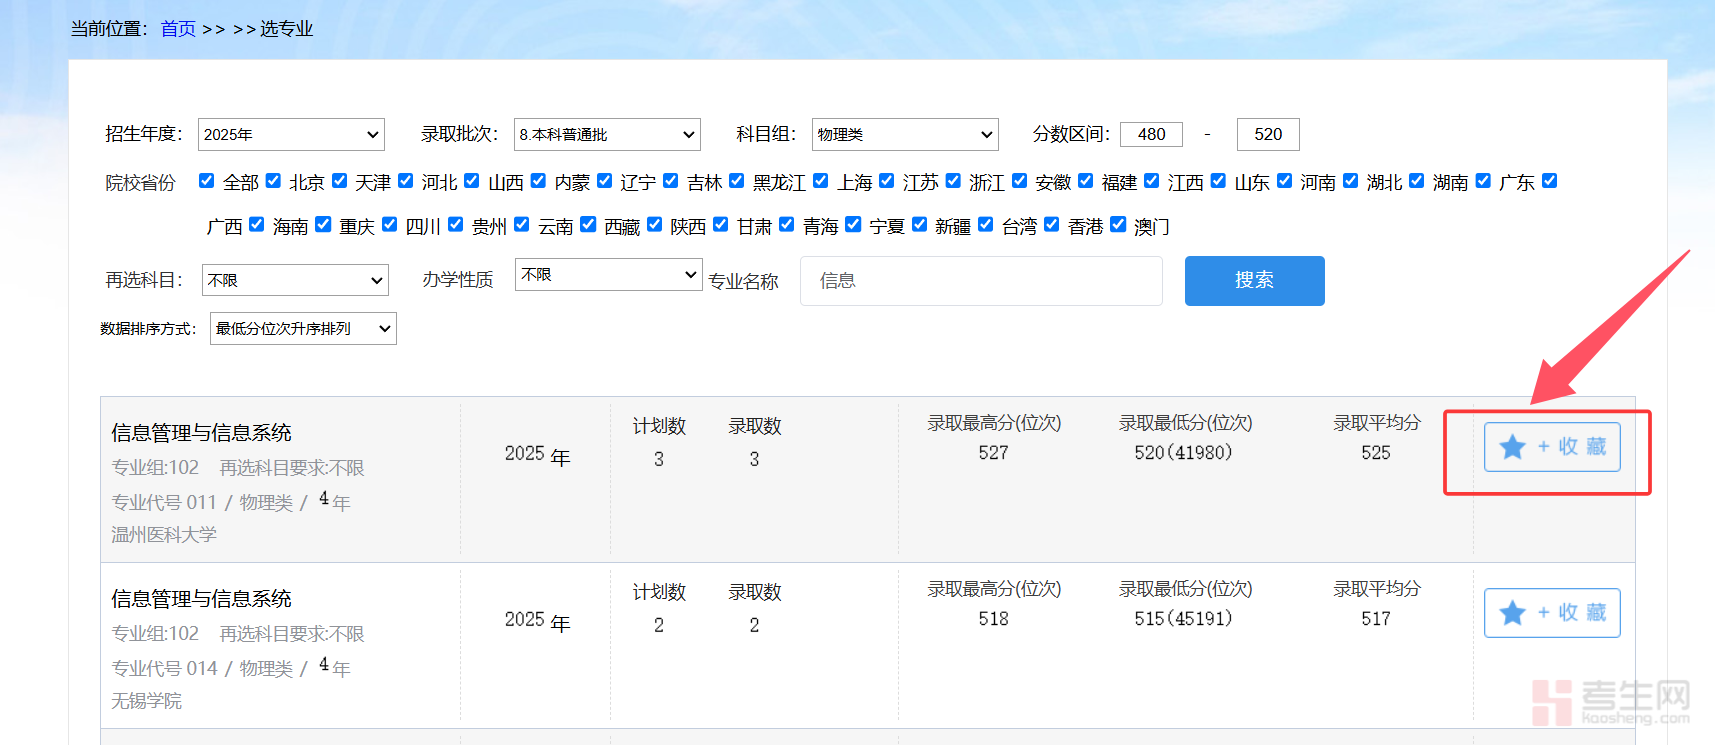Click major title above 无锡学院

pyautogui.click(x=201, y=599)
